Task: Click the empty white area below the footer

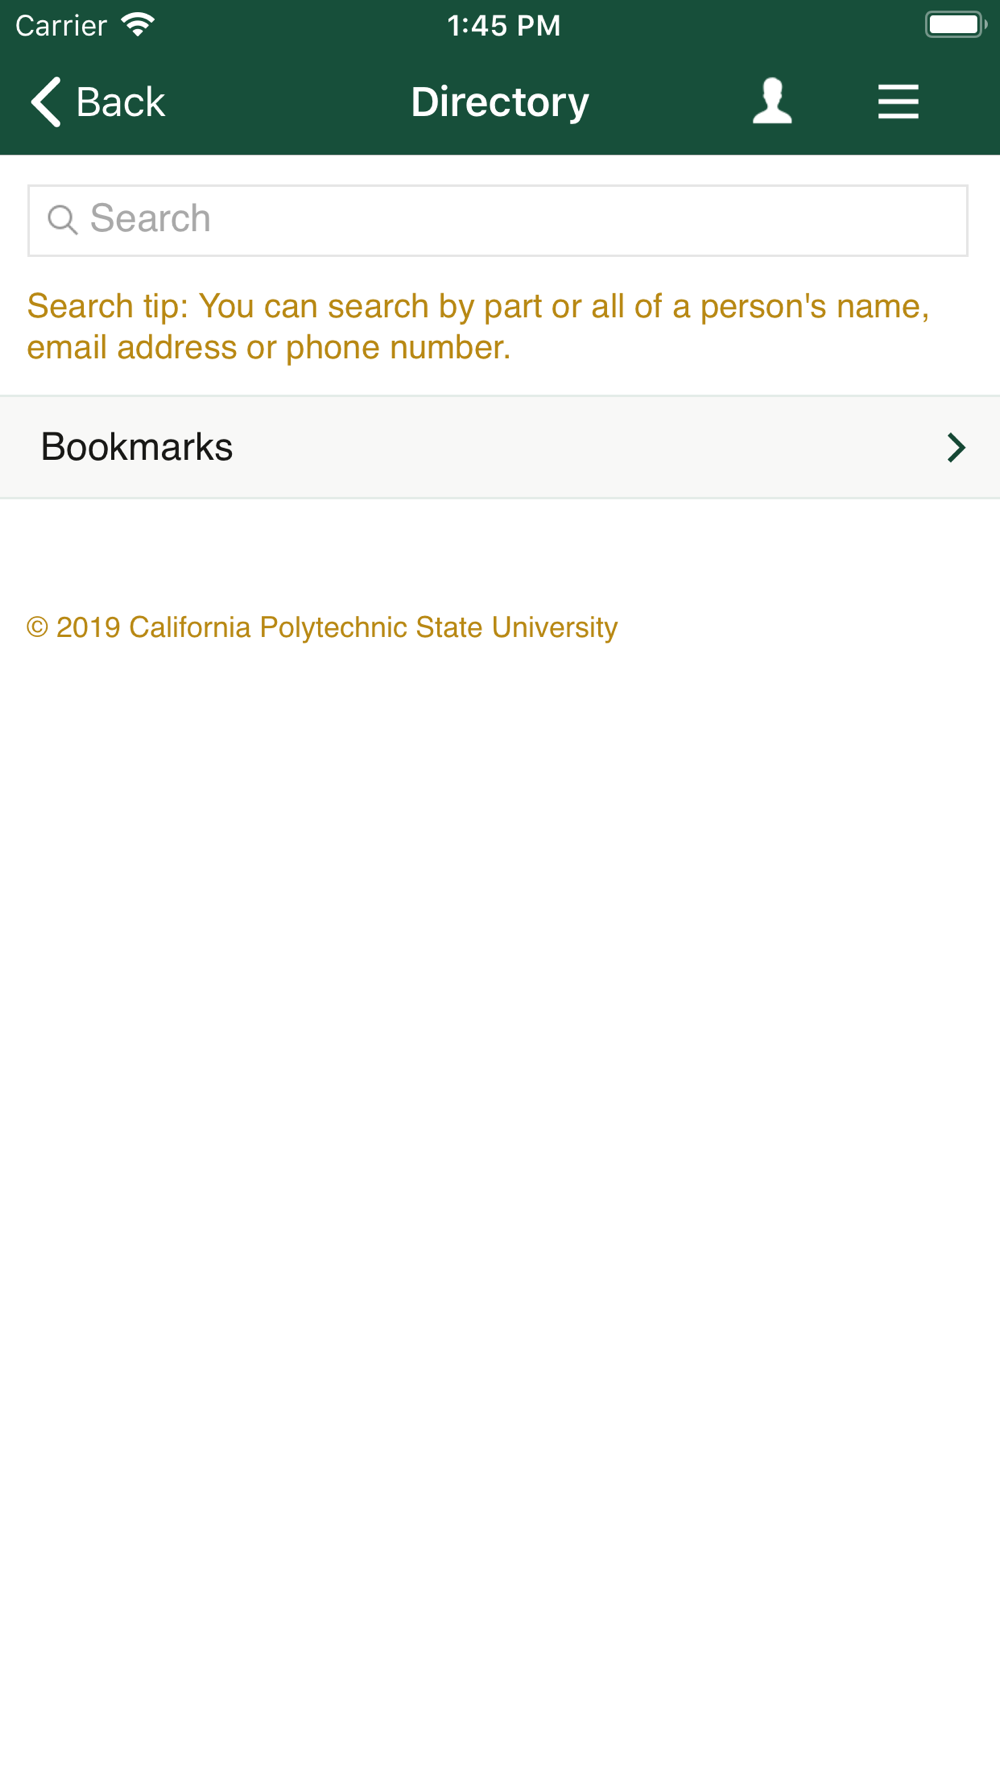Action: pos(500,1200)
